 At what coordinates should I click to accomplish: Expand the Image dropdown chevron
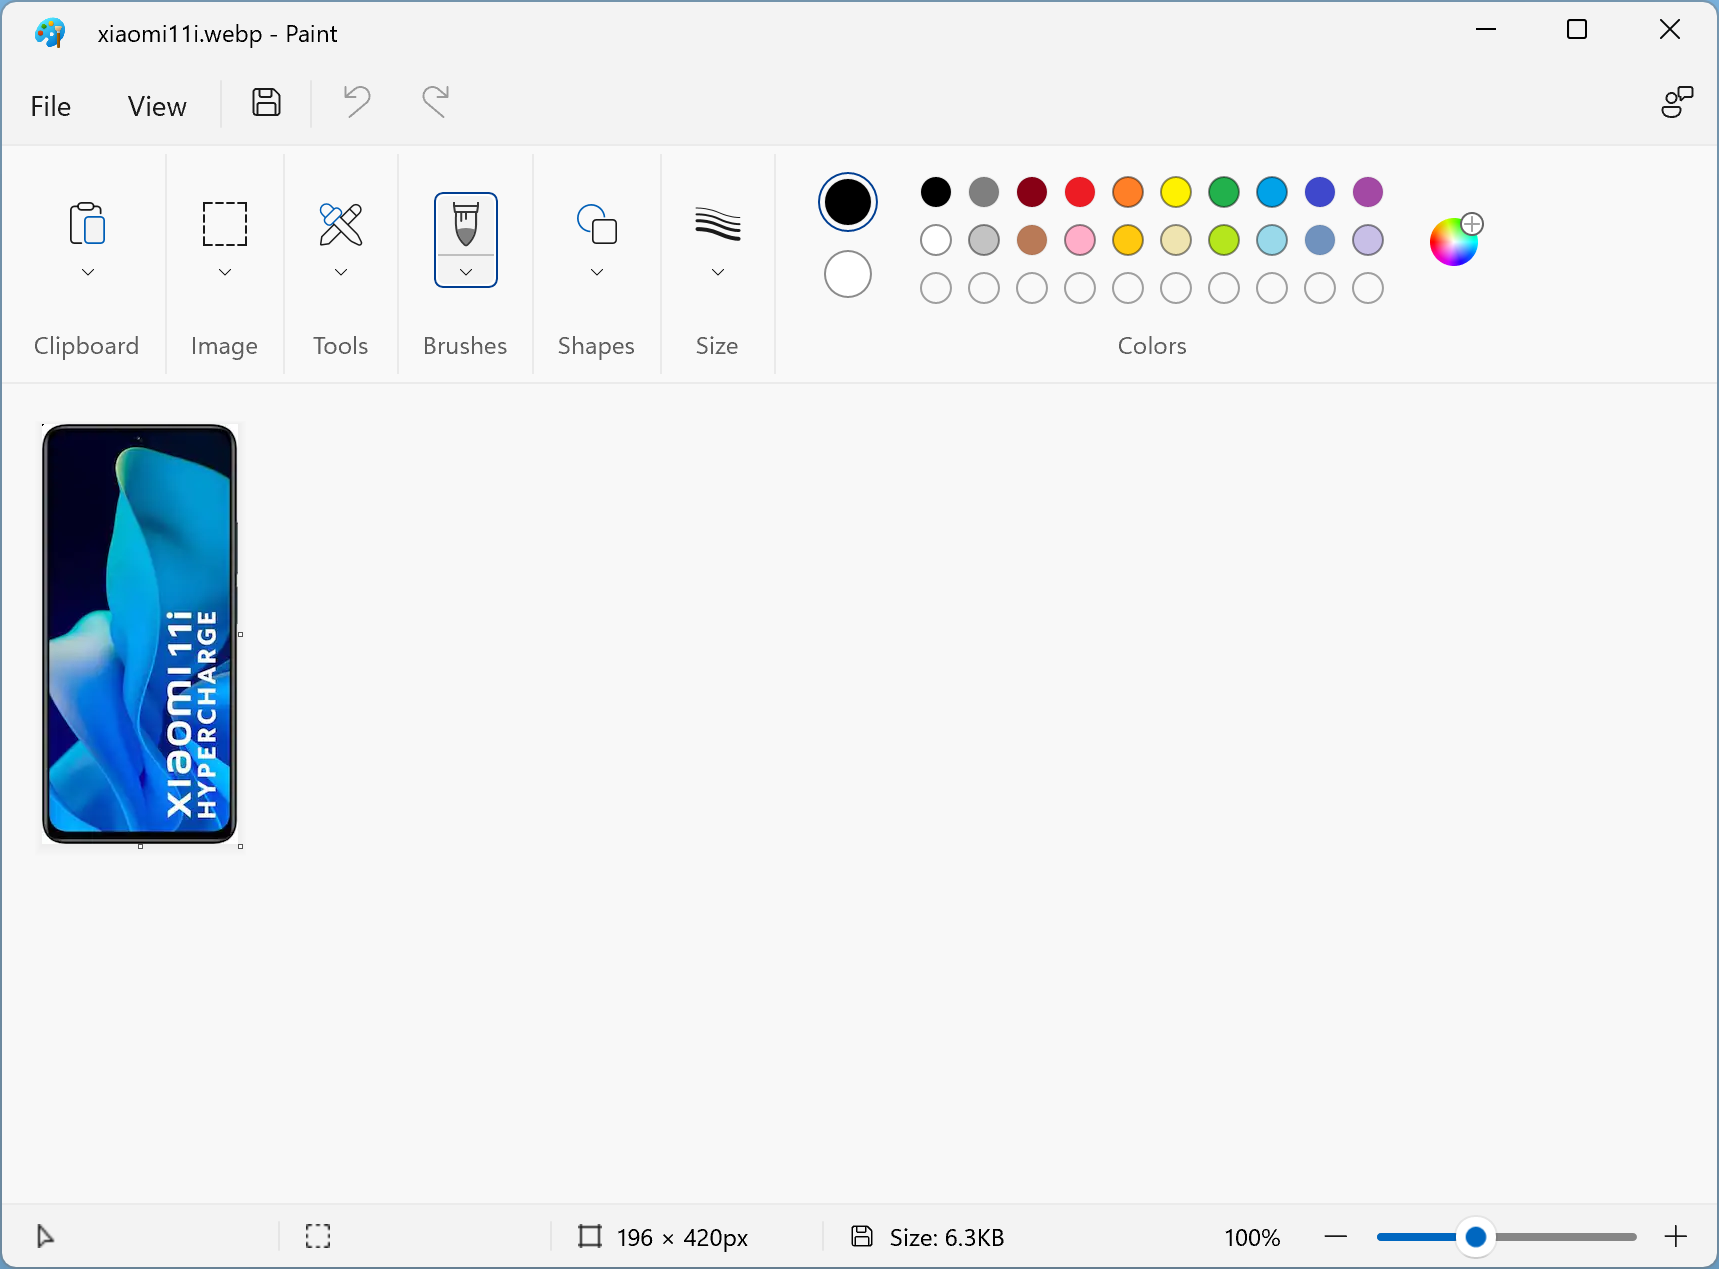pyautogui.click(x=225, y=272)
